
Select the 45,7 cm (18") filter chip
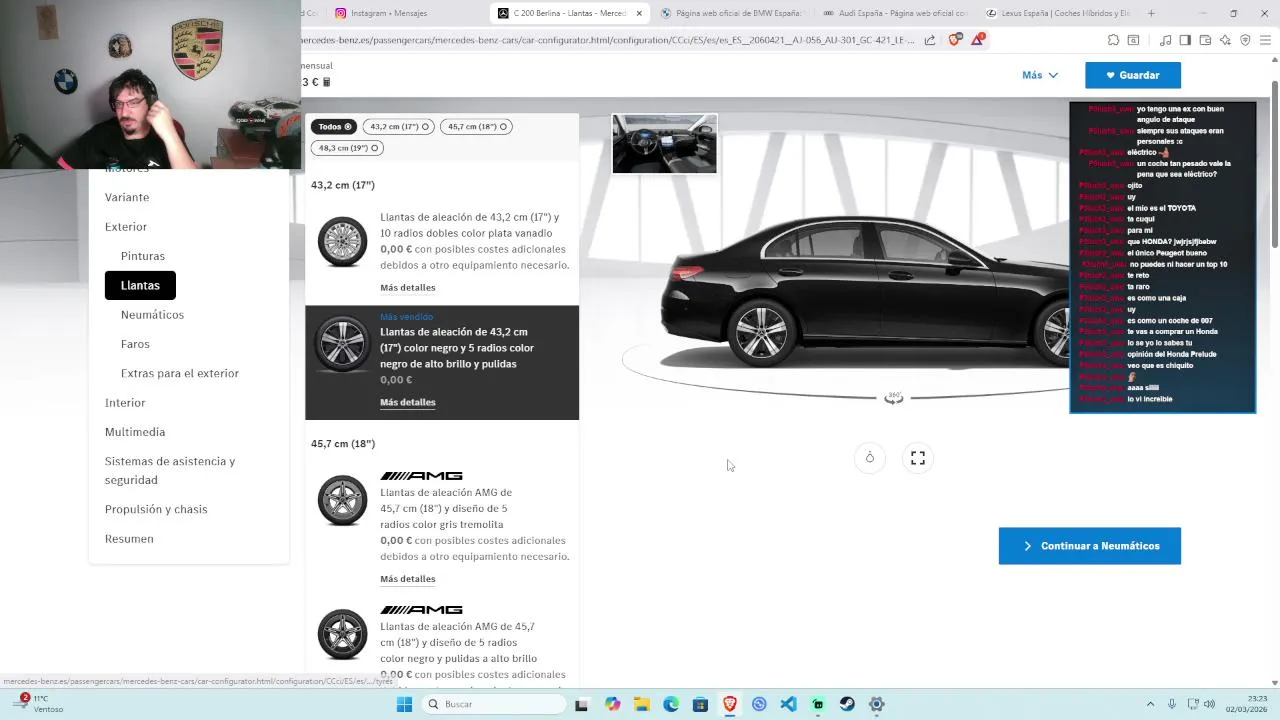click(x=477, y=127)
